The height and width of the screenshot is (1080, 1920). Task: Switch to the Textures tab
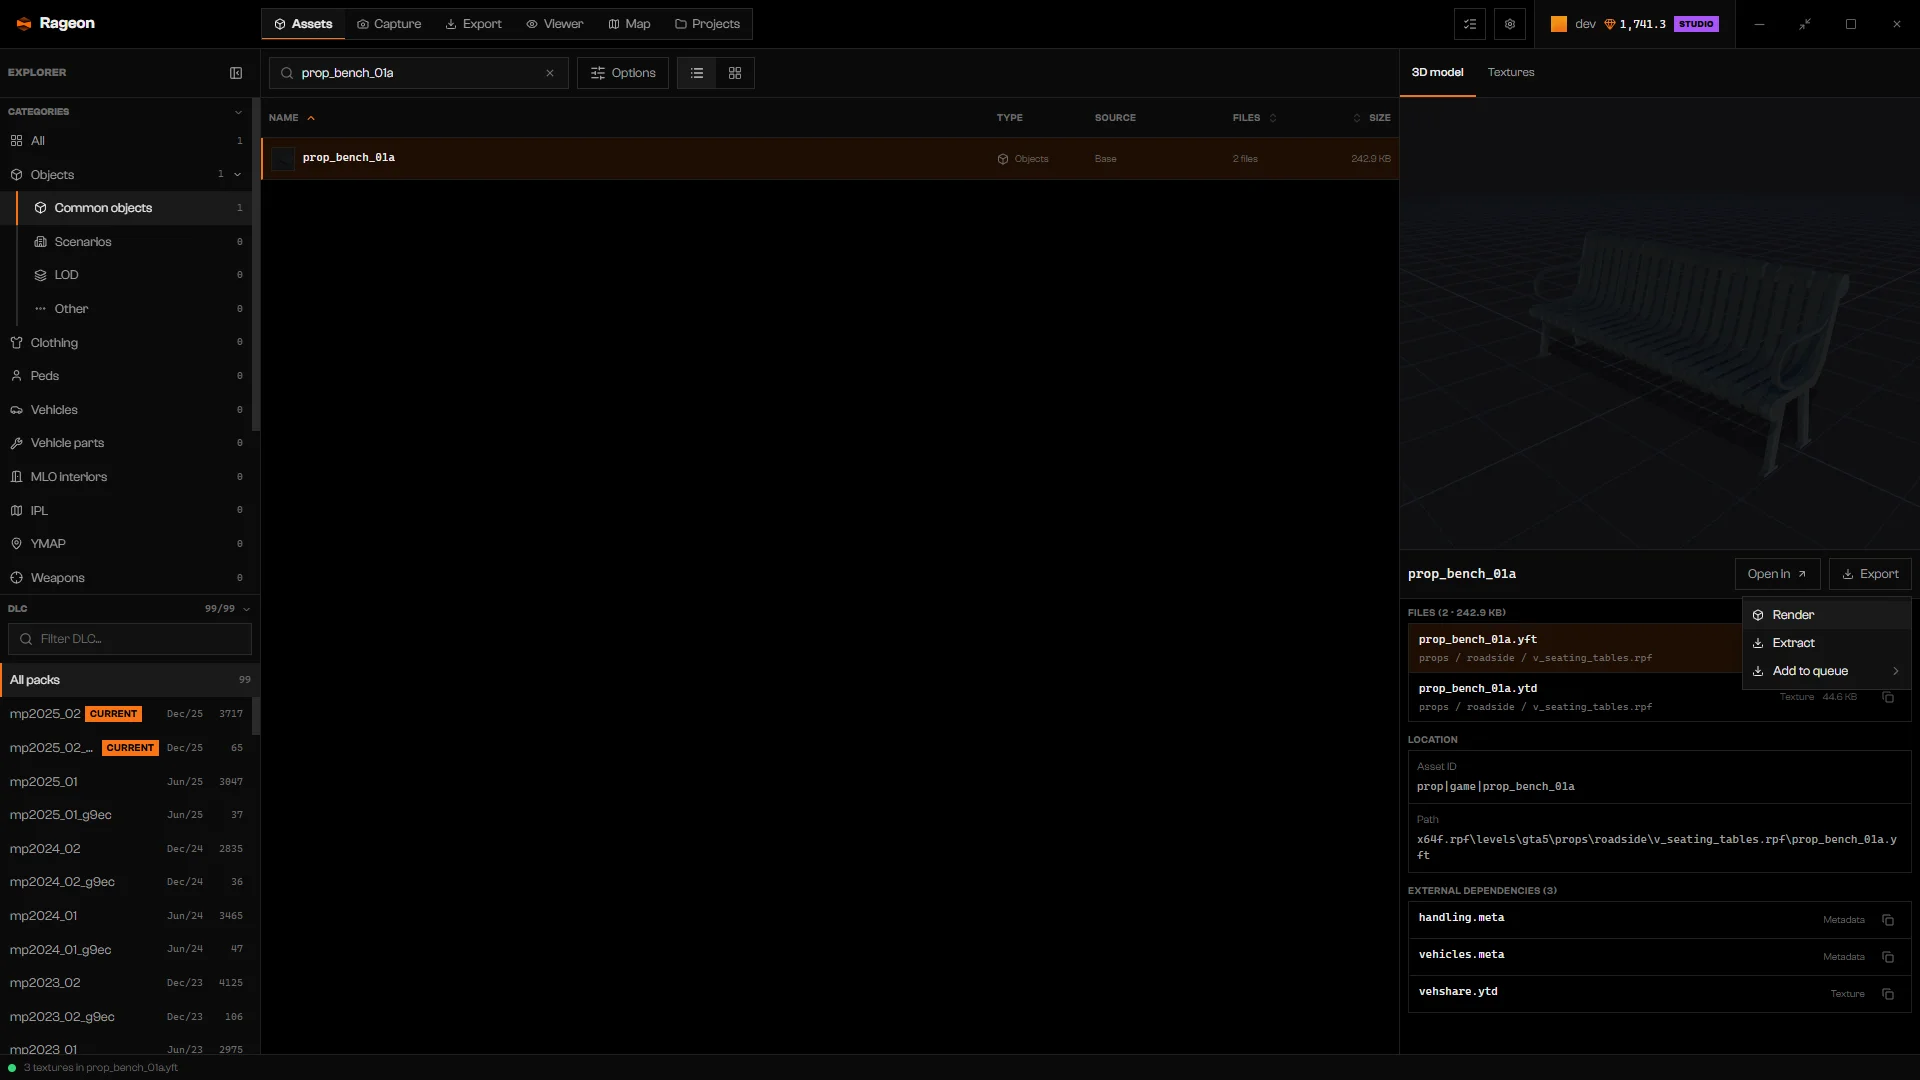1510,72
